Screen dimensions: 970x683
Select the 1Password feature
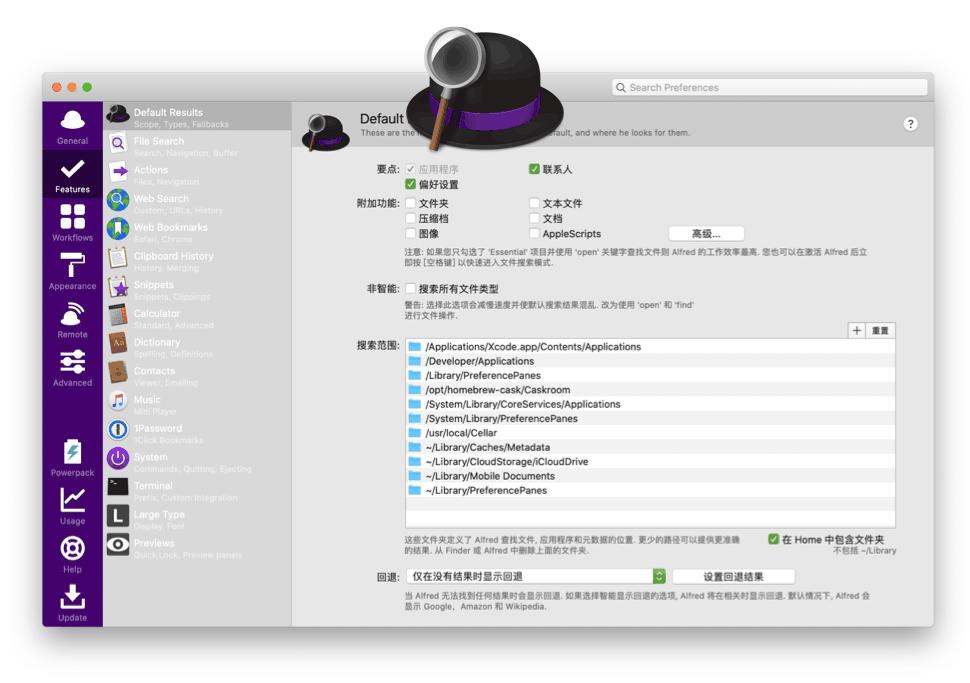[x=197, y=432]
